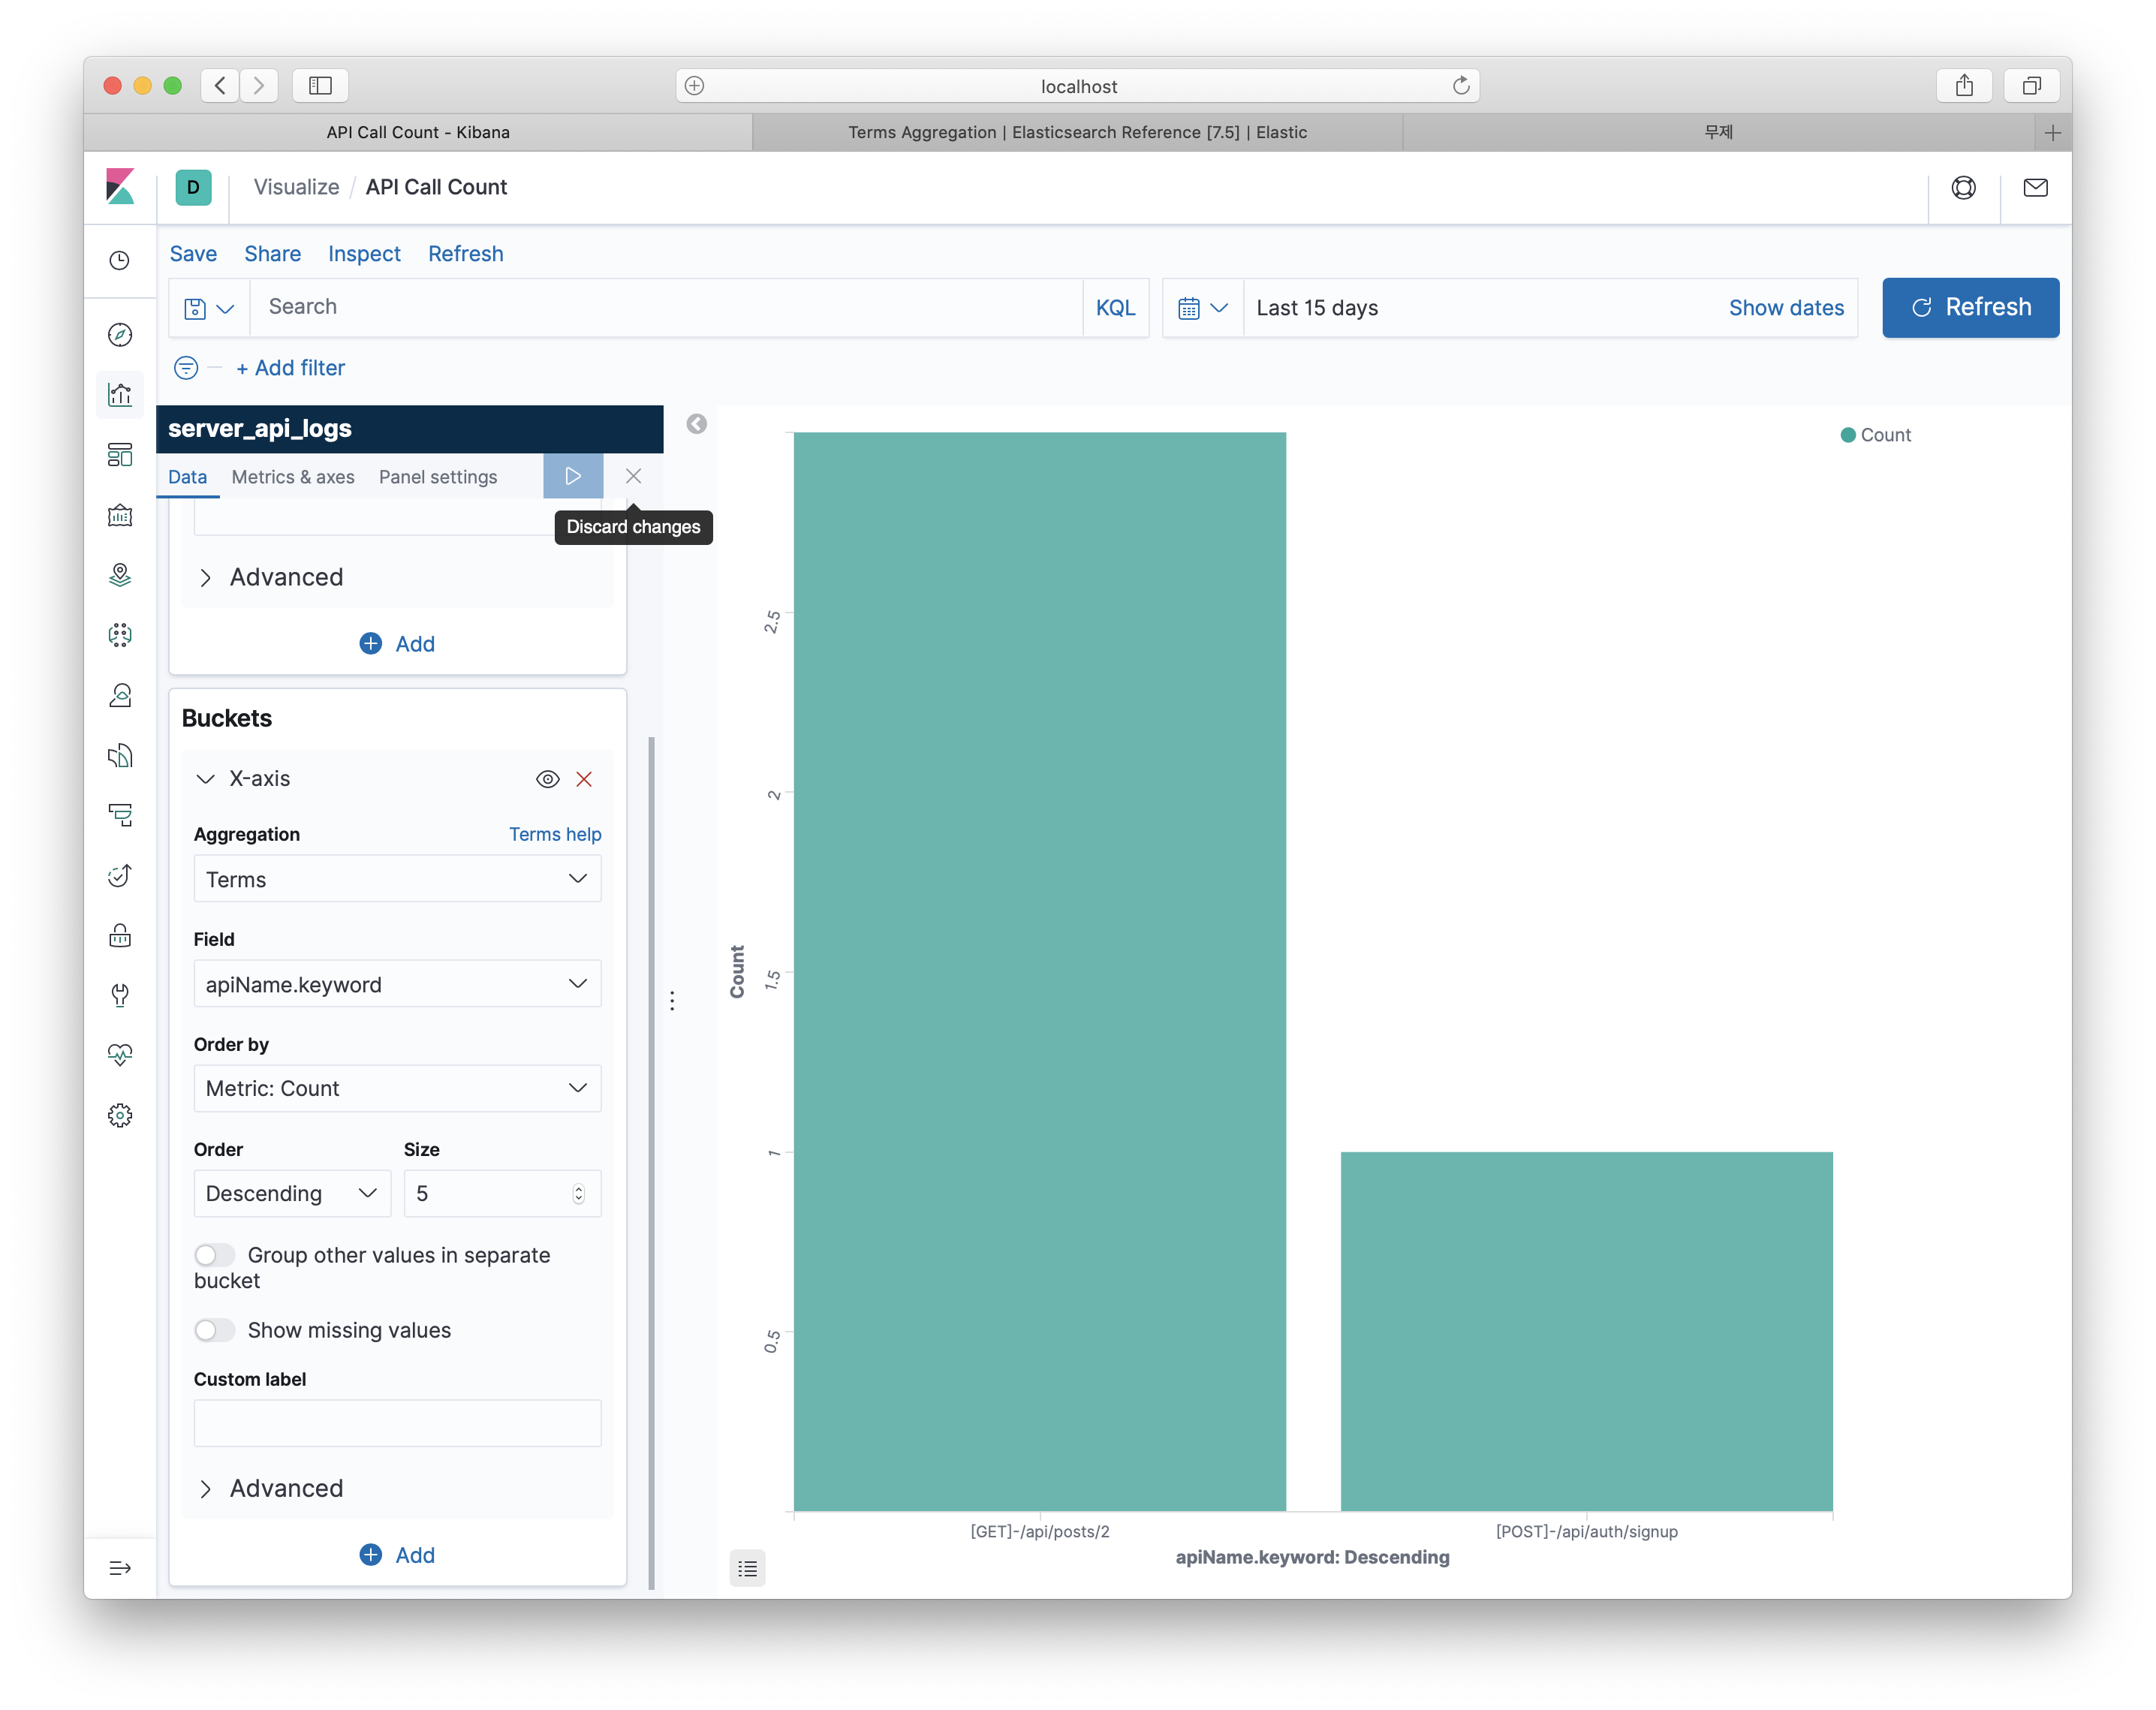Toggle the chart legend list icon
Viewport: 2156px width, 1710px height.
747,1568
